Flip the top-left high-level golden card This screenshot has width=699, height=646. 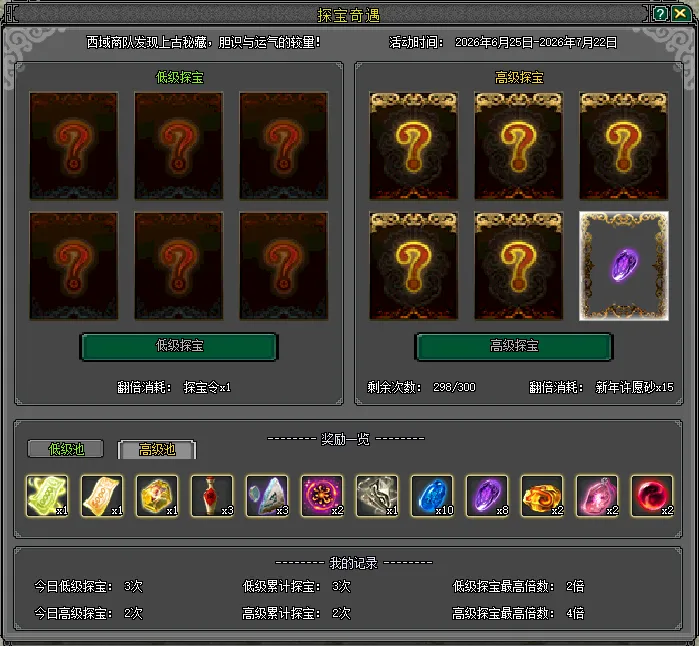(x=414, y=146)
